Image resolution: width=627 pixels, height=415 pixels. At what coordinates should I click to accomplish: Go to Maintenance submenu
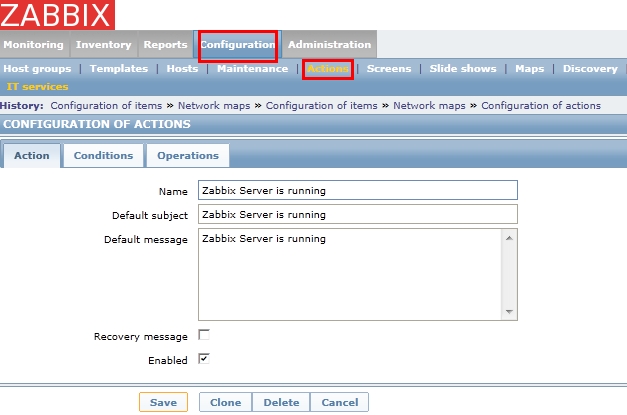(x=252, y=68)
